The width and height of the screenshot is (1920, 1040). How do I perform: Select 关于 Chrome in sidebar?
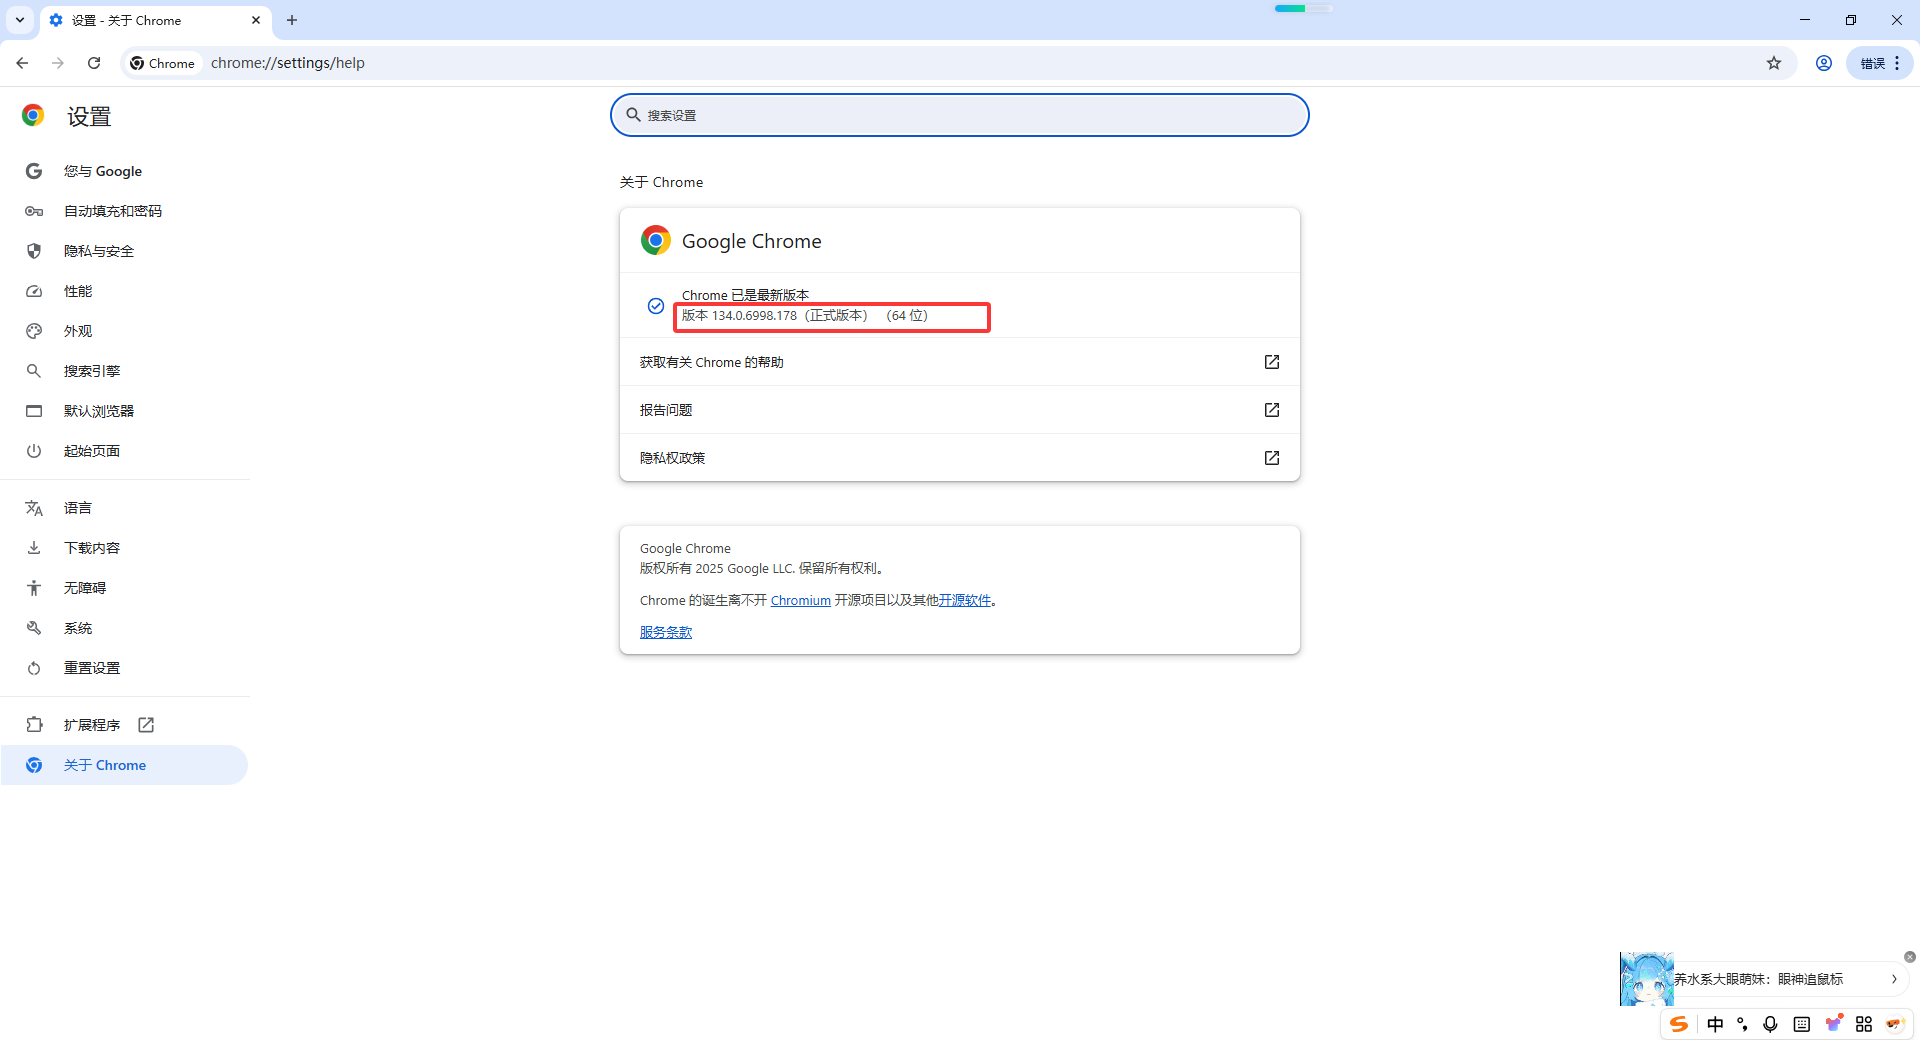124,765
